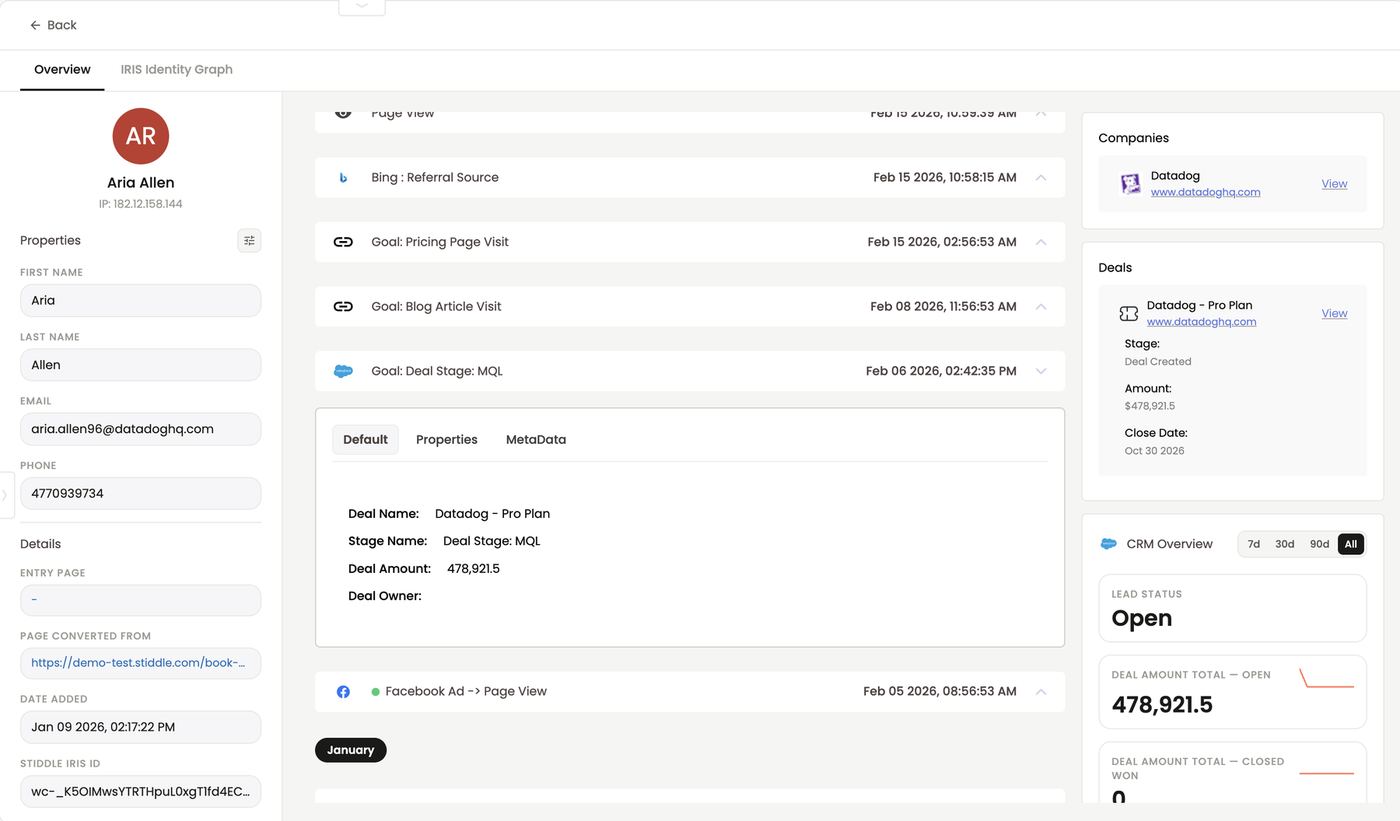Click the Bing referral source icon
Viewport: 1400px width, 821px height.
tap(343, 178)
